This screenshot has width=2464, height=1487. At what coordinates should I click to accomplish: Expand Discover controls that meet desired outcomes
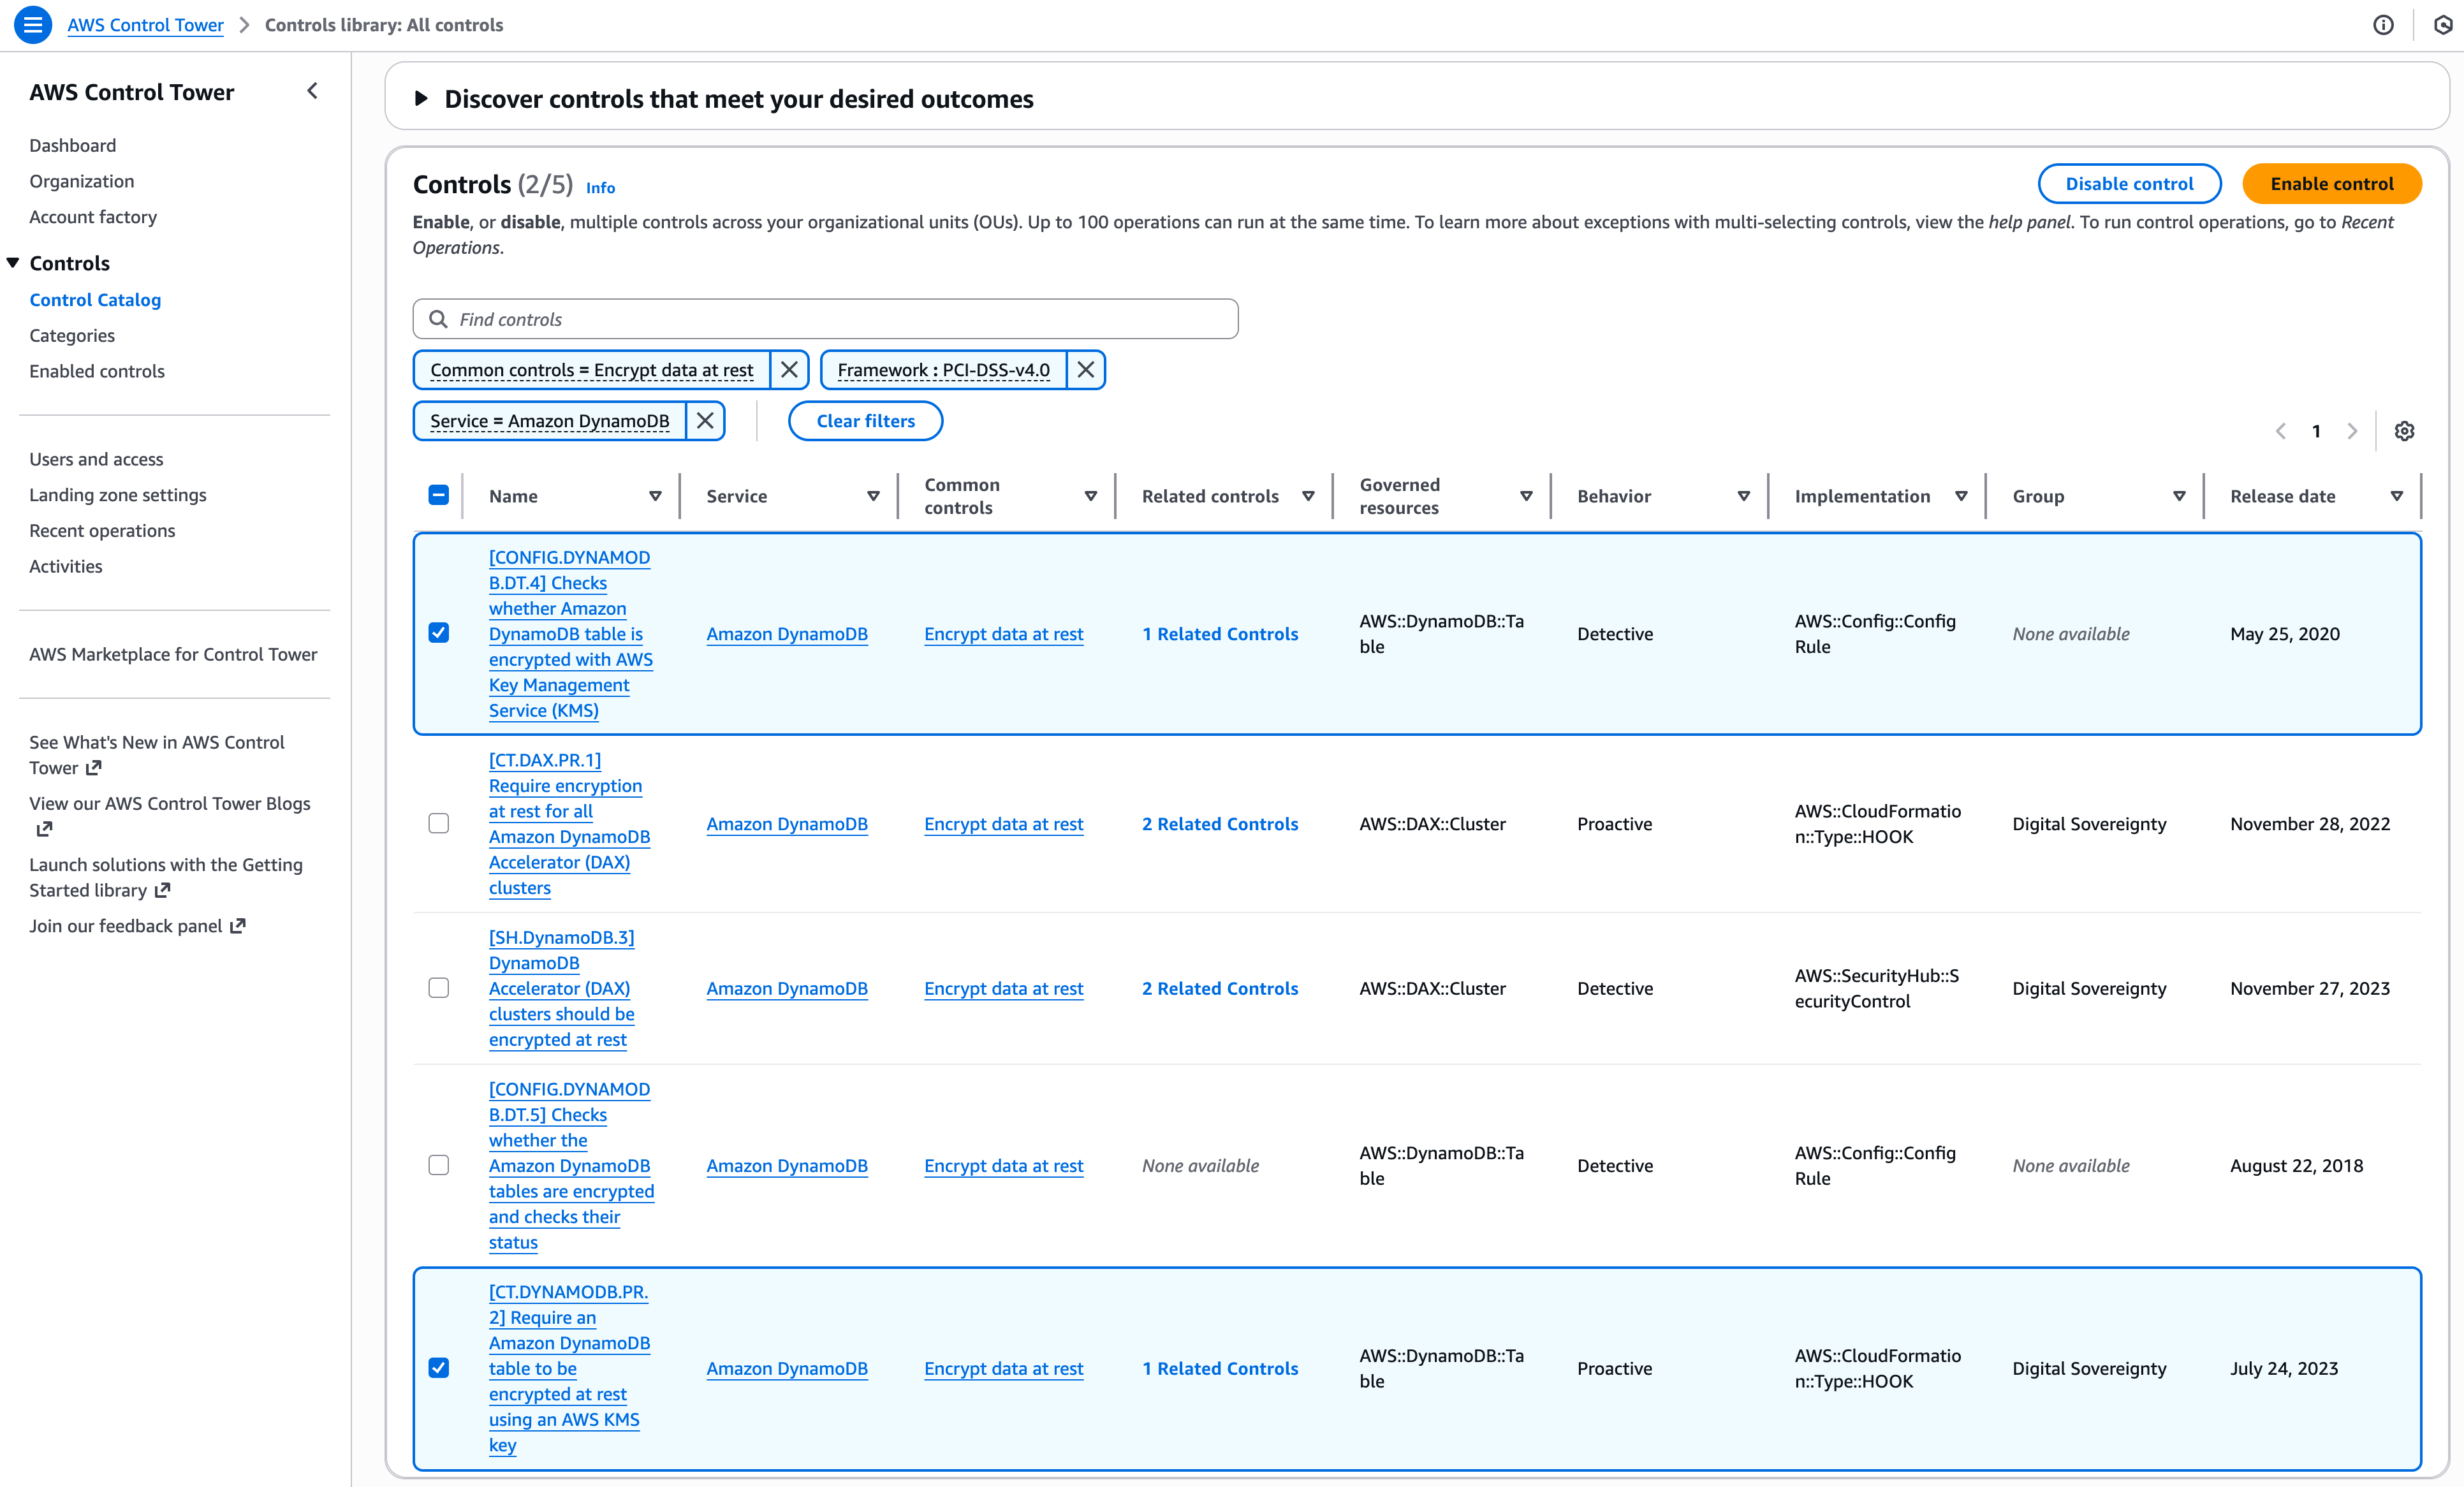421,98
